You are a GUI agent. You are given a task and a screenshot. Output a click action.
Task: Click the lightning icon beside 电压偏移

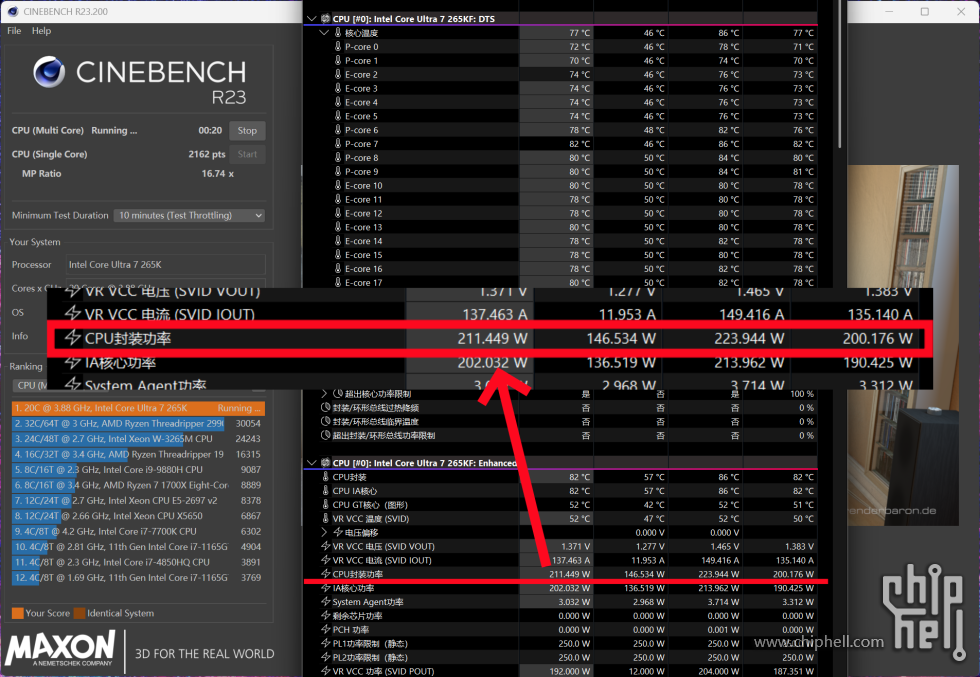click(338, 532)
